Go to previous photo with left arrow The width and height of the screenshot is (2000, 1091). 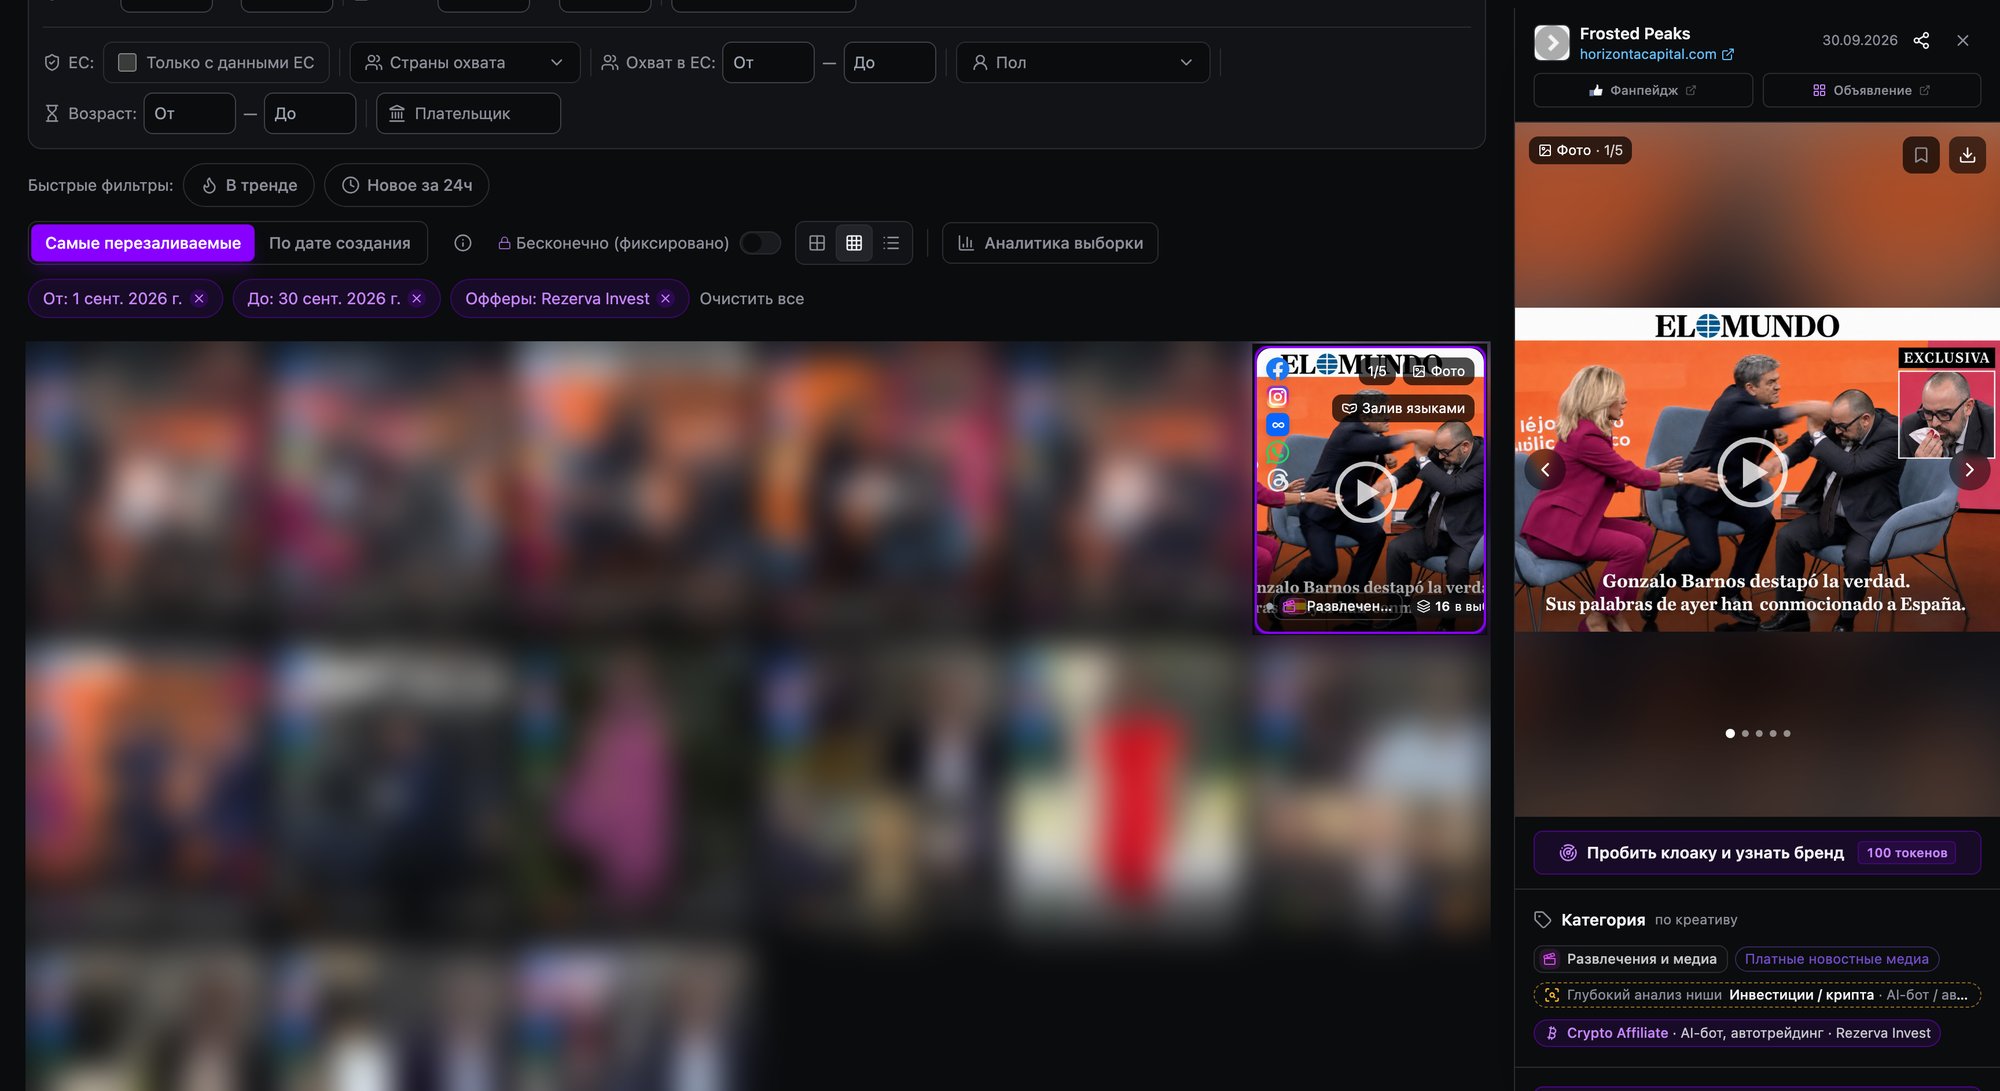pyautogui.click(x=1545, y=469)
